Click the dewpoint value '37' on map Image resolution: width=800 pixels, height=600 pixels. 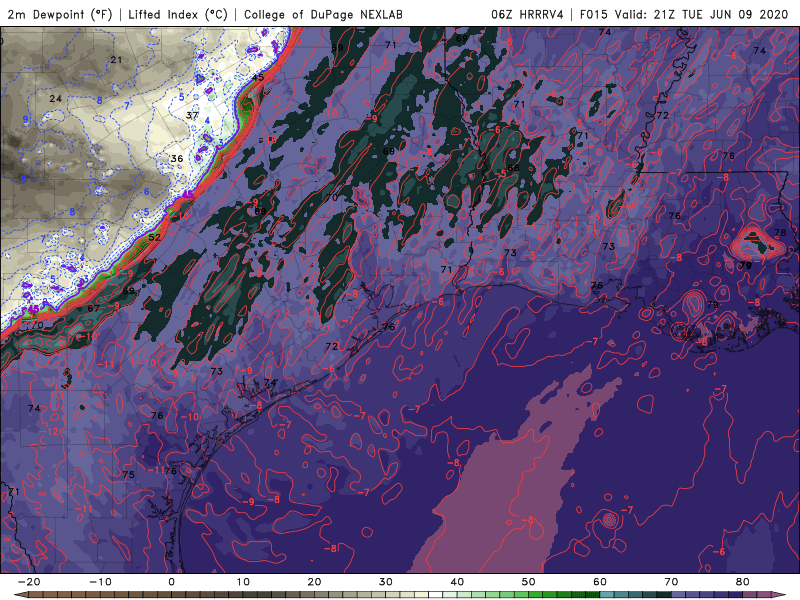click(x=192, y=115)
